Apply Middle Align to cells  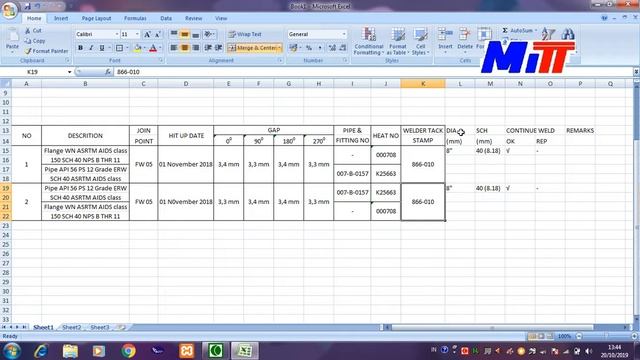point(185,34)
